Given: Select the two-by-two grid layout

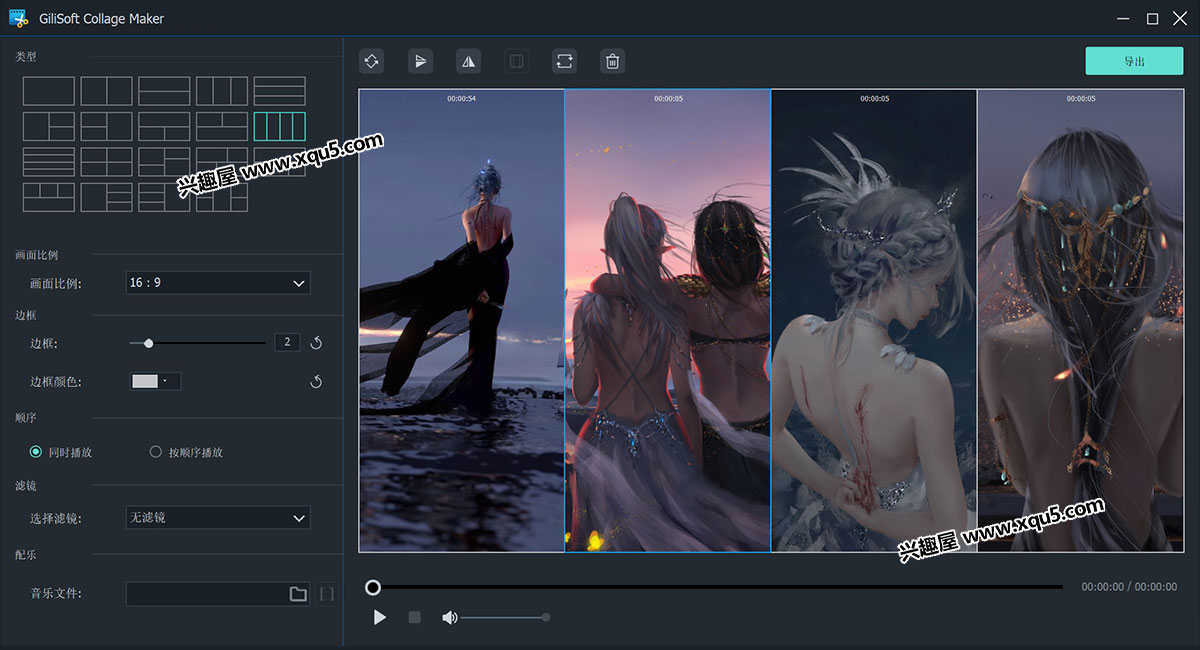Looking at the screenshot, I should pyautogui.click(x=106, y=162).
